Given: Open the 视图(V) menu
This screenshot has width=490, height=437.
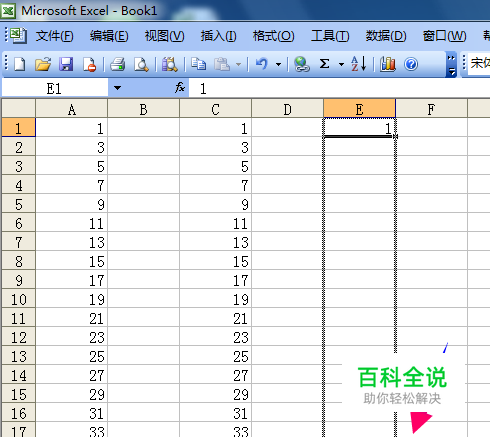Looking at the screenshot, I should [x=164, y=36].
